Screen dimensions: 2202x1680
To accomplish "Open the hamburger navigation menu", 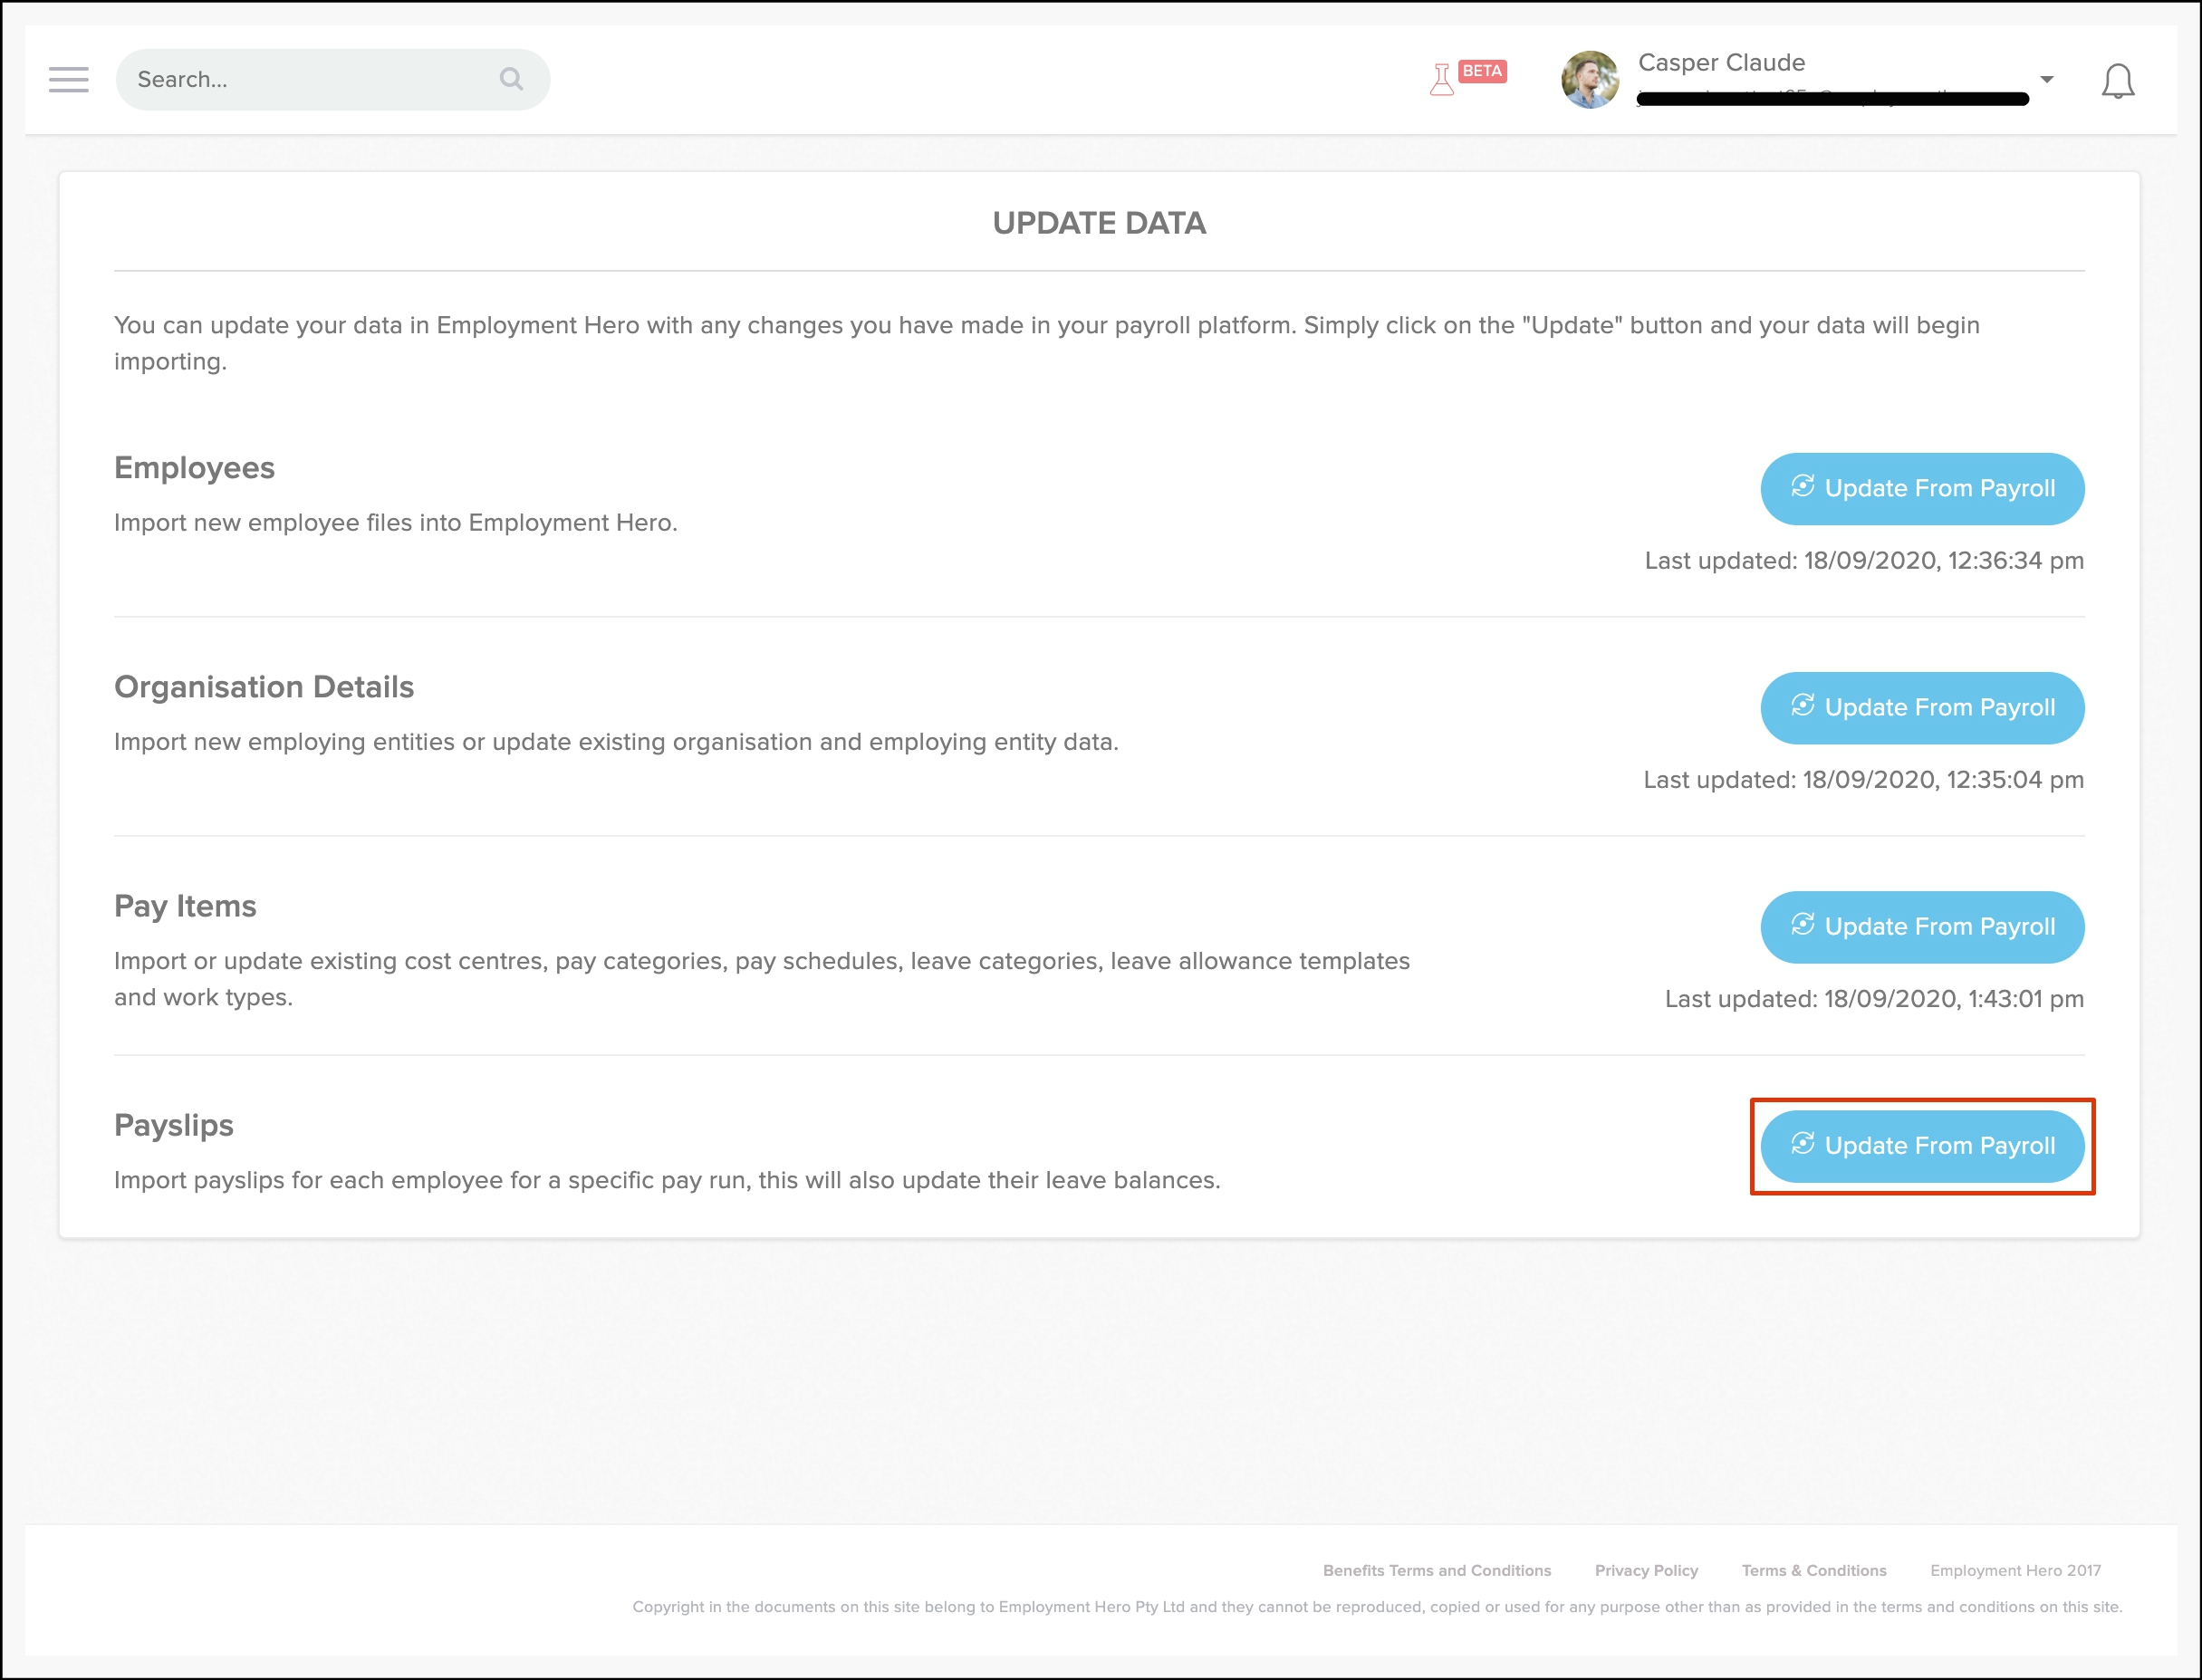I will coord(68,80).
